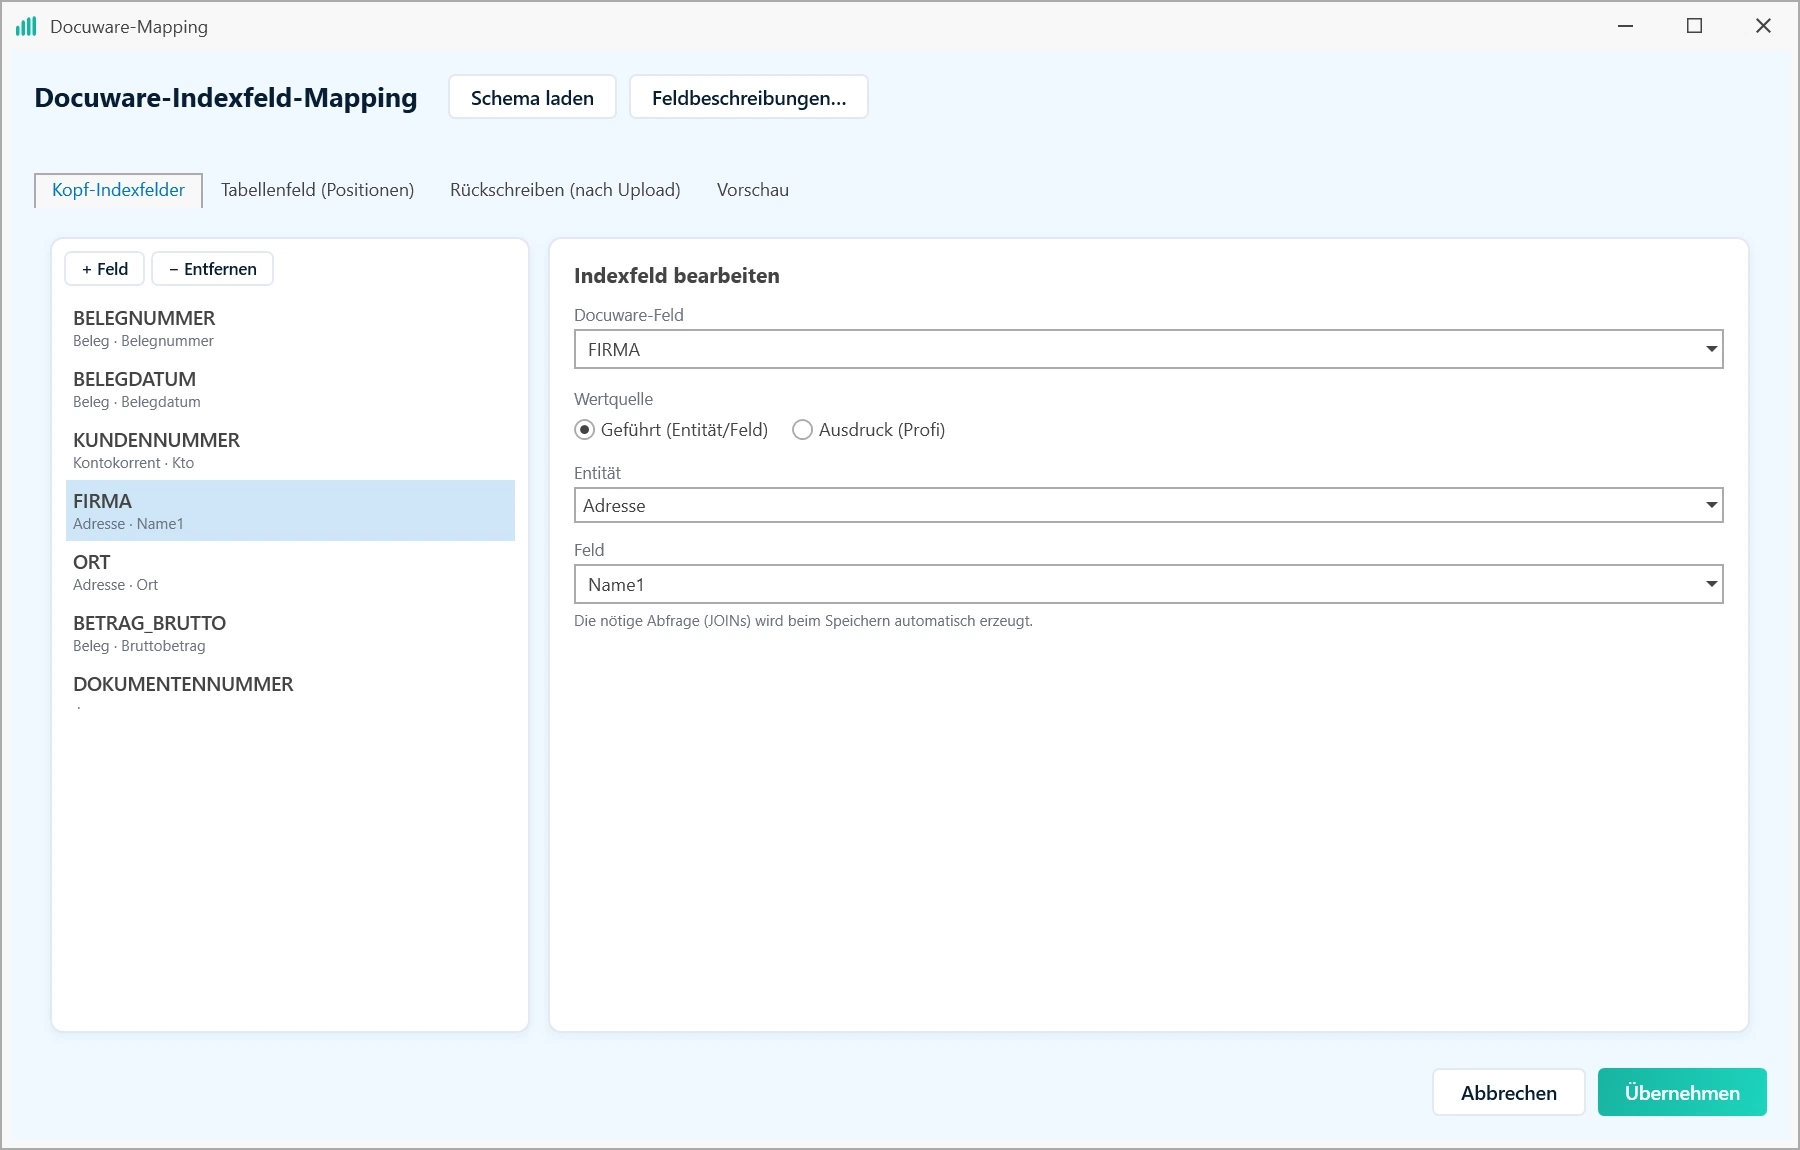Open the Feld dropdown showing Name1

point(1148,584)
